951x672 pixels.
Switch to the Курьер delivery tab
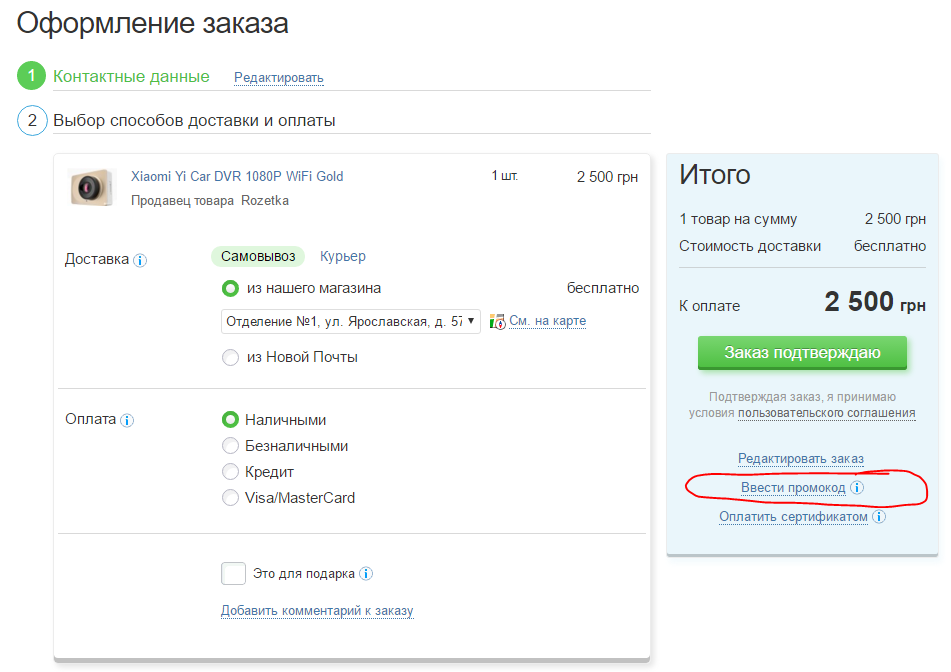pyautogui.click(x=343, y=257)
